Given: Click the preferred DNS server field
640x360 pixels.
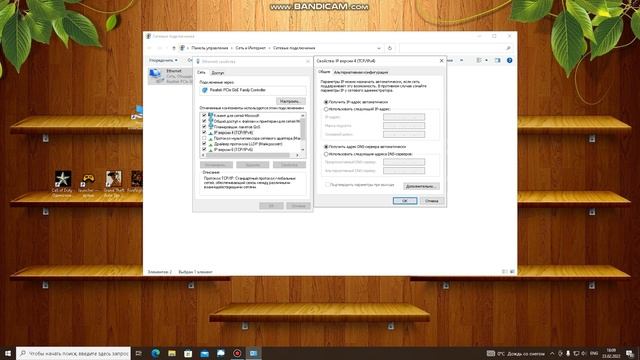Looking at the screenshot, I should 404,162.
